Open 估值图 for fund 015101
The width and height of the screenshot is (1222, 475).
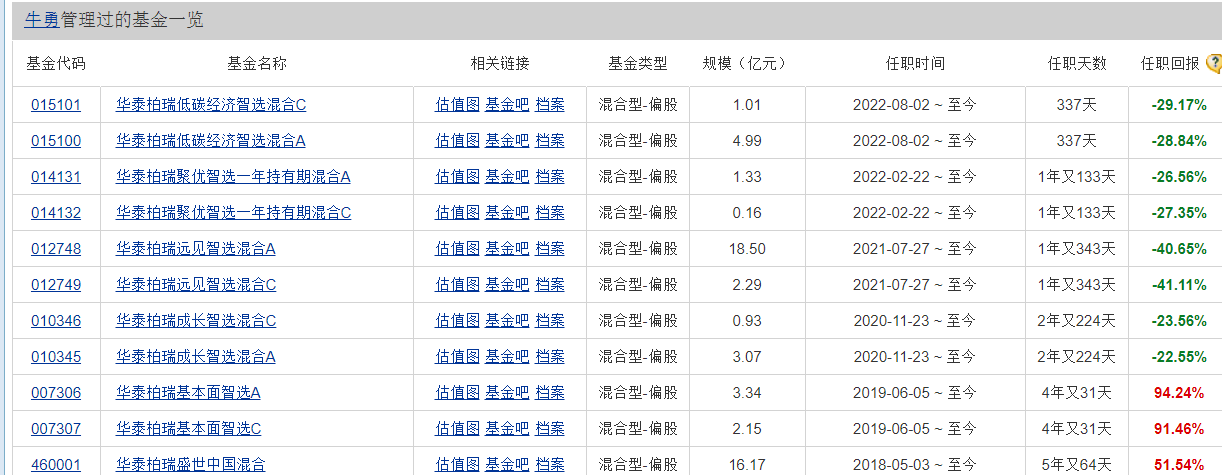point(457,104)
